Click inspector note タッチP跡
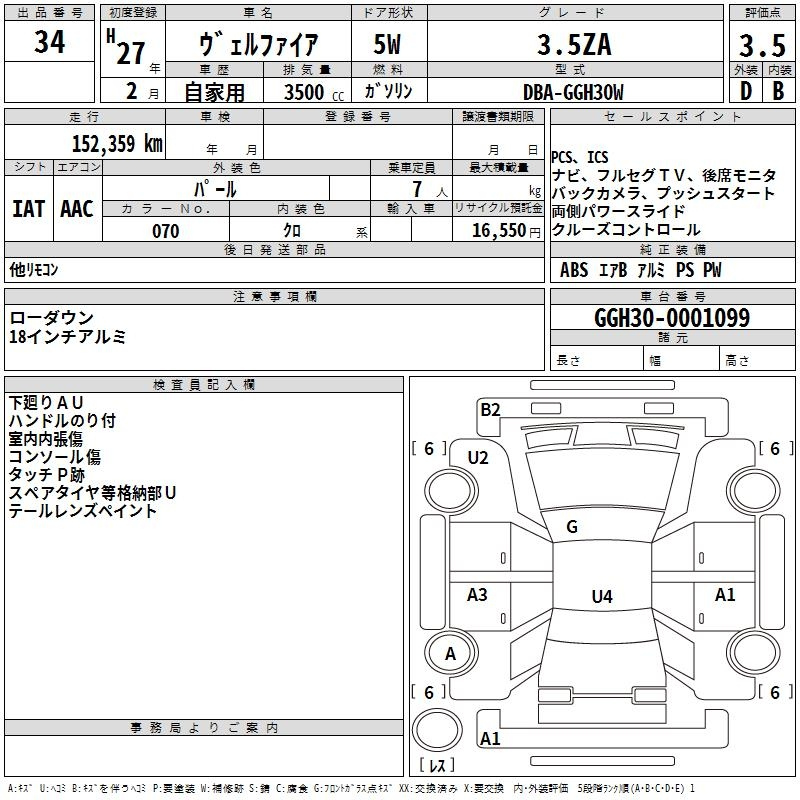The image size is (800, 800). point(46,474)
